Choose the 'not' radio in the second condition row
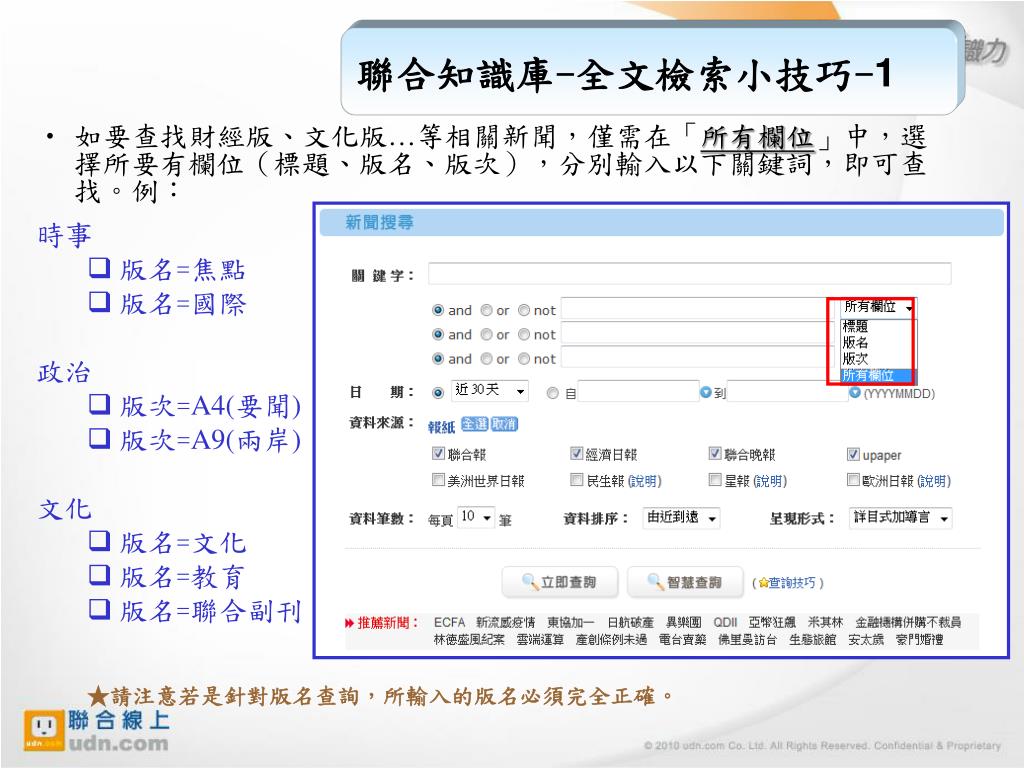 pyautogui.click(x=524, y=334)
